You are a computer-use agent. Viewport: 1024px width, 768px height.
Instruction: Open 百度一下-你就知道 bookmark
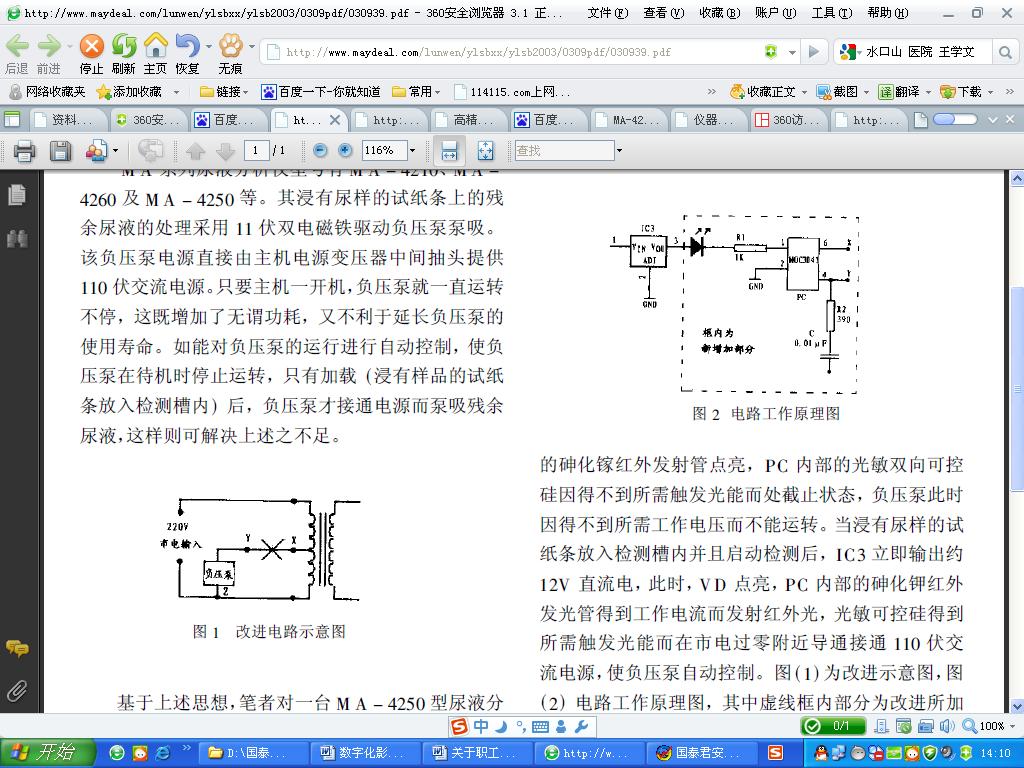(321, 92)
